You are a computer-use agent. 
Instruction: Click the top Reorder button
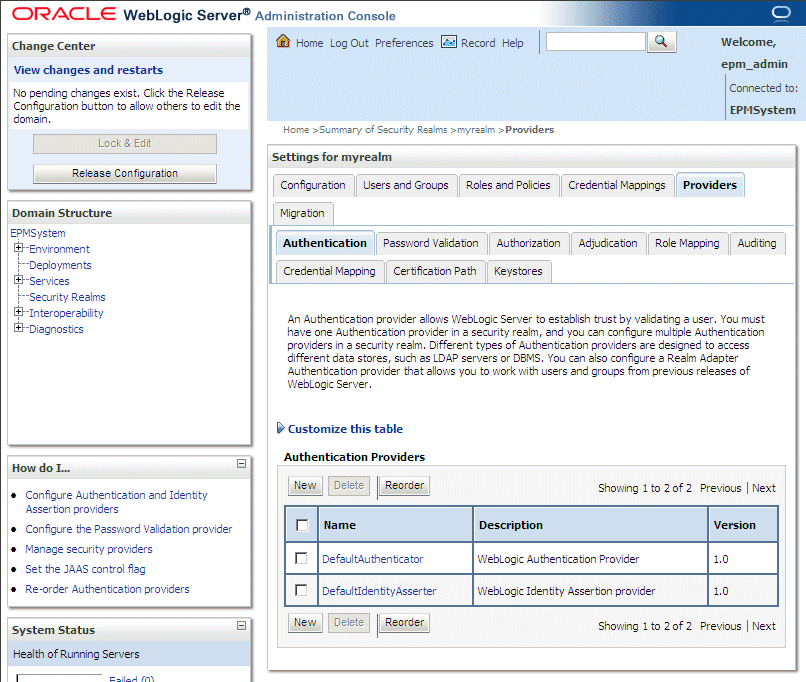tap(405, 485)
